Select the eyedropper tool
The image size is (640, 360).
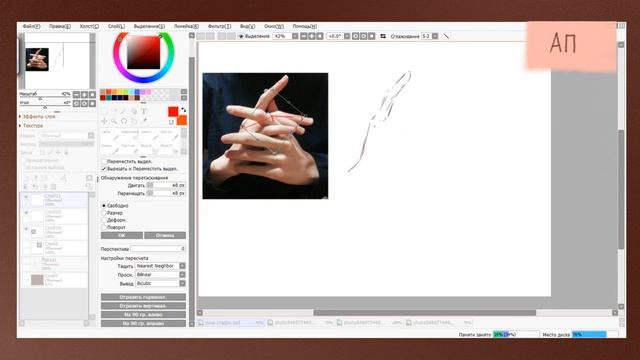coord(144,121)
